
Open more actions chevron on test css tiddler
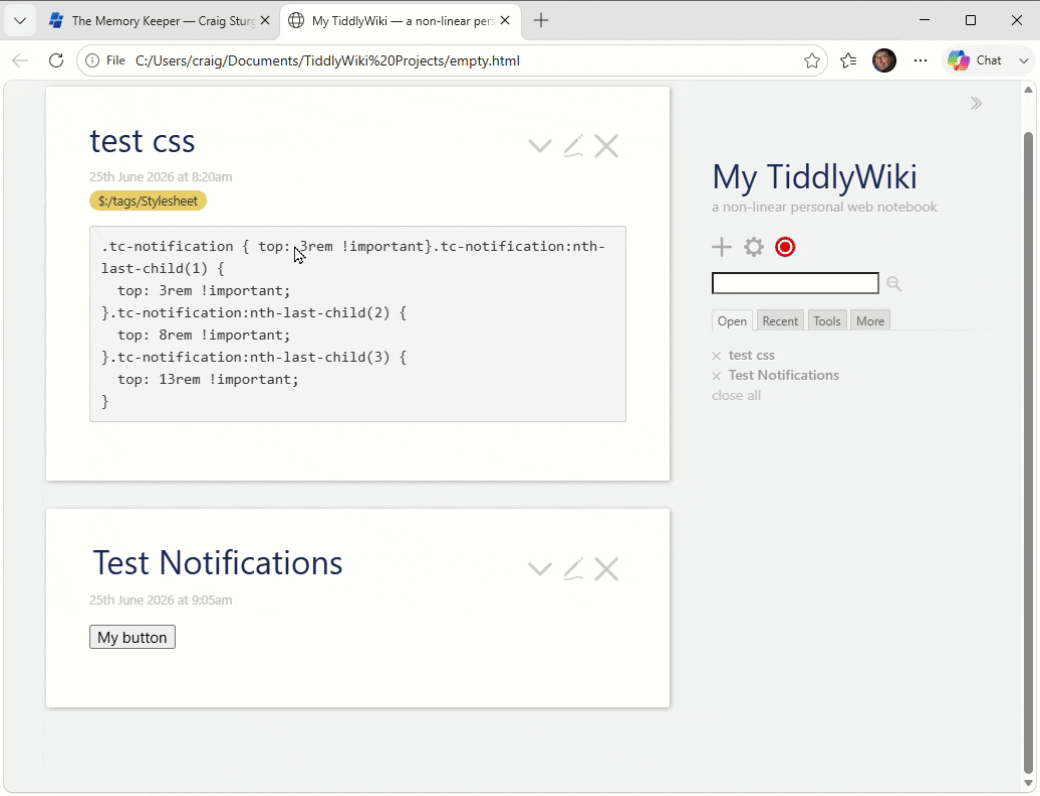[540, 146]
